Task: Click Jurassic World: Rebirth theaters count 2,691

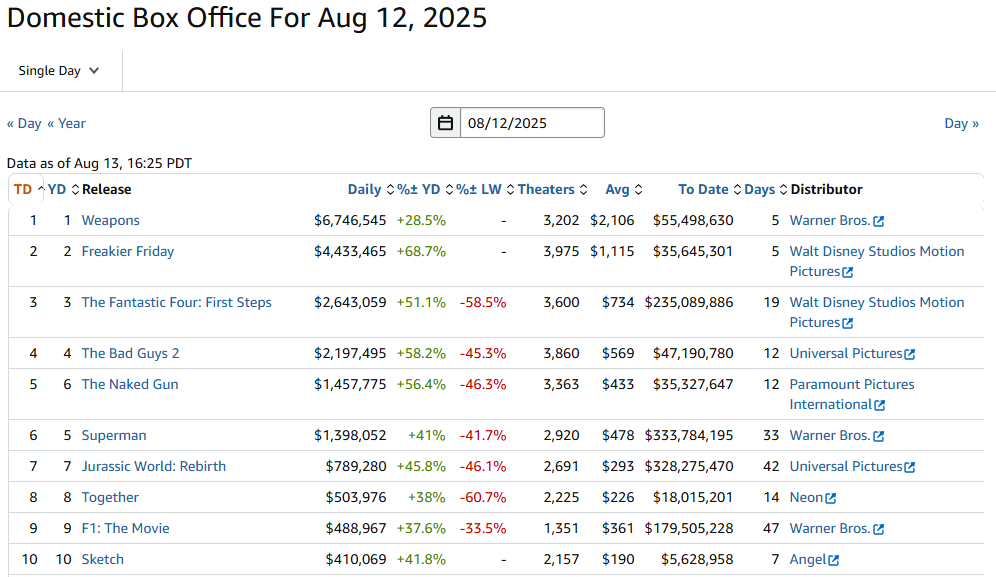Action: 562,466
